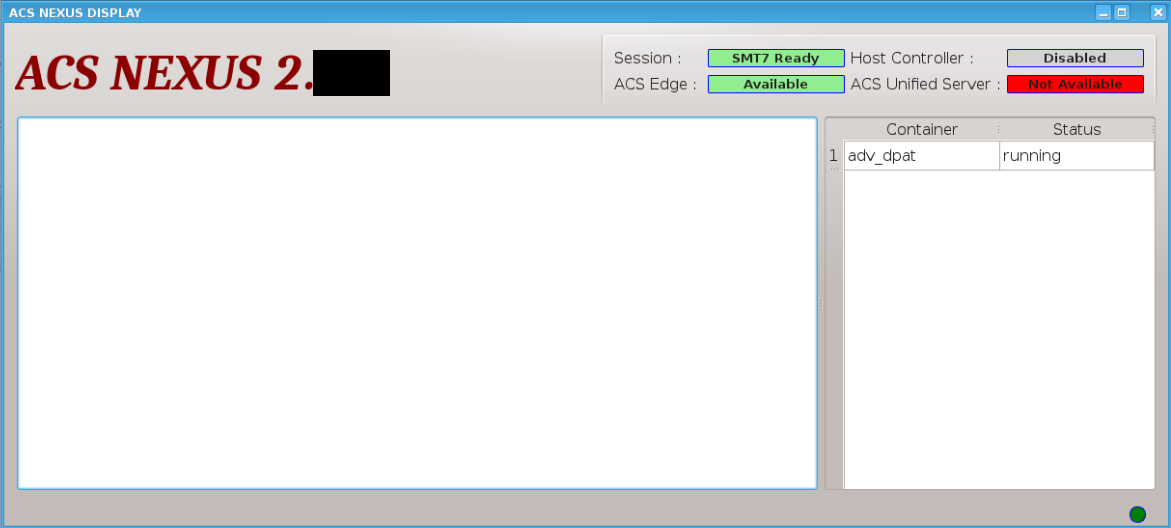The image size is (1171, 528).
Task: Click the Disabled Host Controller status
Action: click(1075, 58)
